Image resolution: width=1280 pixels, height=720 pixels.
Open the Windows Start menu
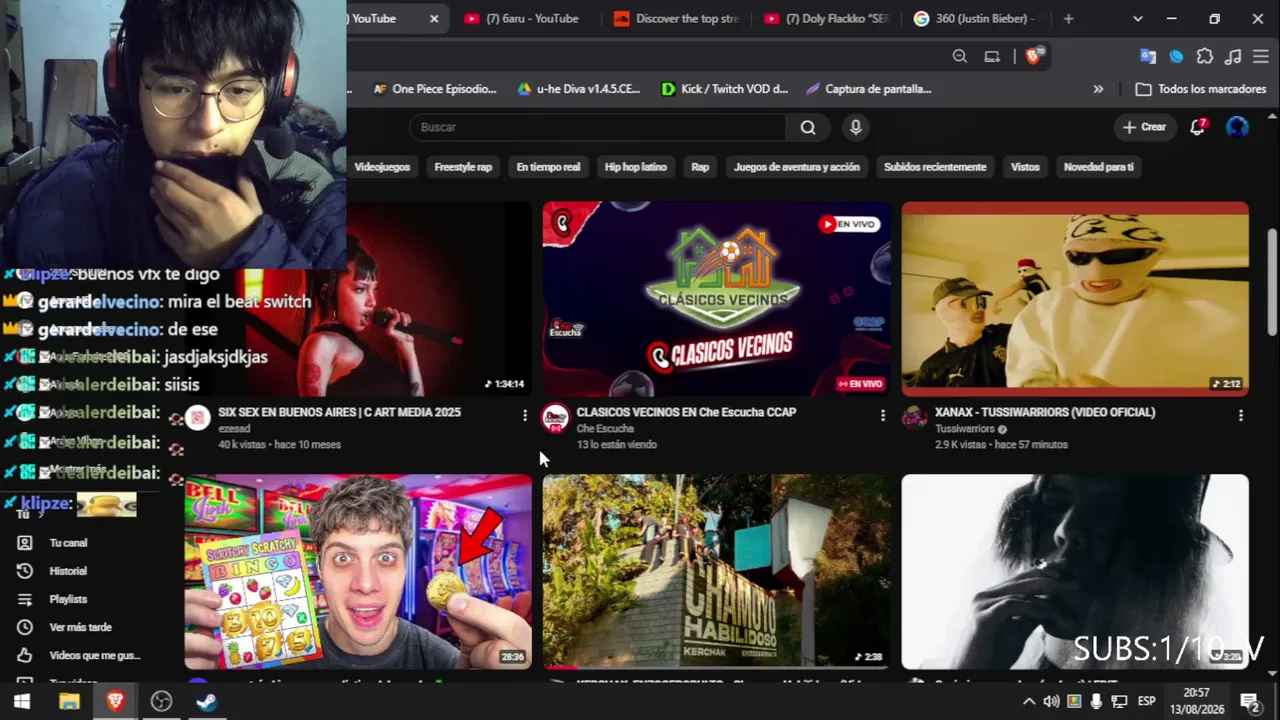point(21,701)
